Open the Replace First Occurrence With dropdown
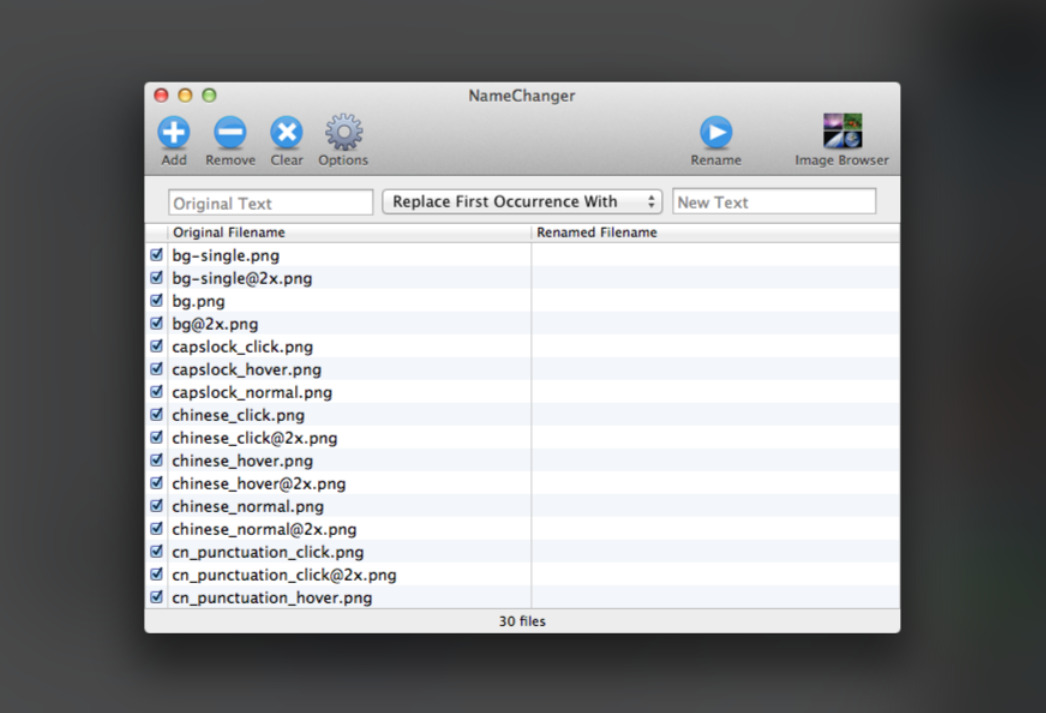The width and height of the screenshot is (1046, 713). click(522, 201)
